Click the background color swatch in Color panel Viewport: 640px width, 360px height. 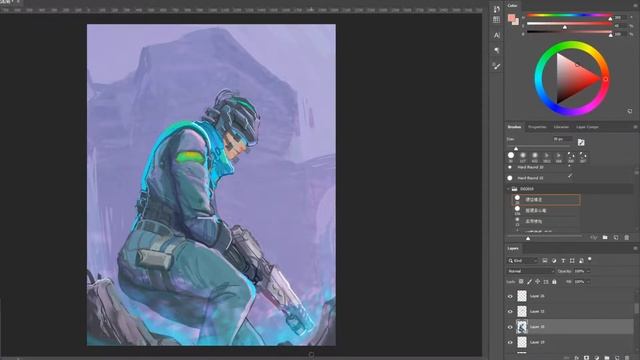click(516, 22)
